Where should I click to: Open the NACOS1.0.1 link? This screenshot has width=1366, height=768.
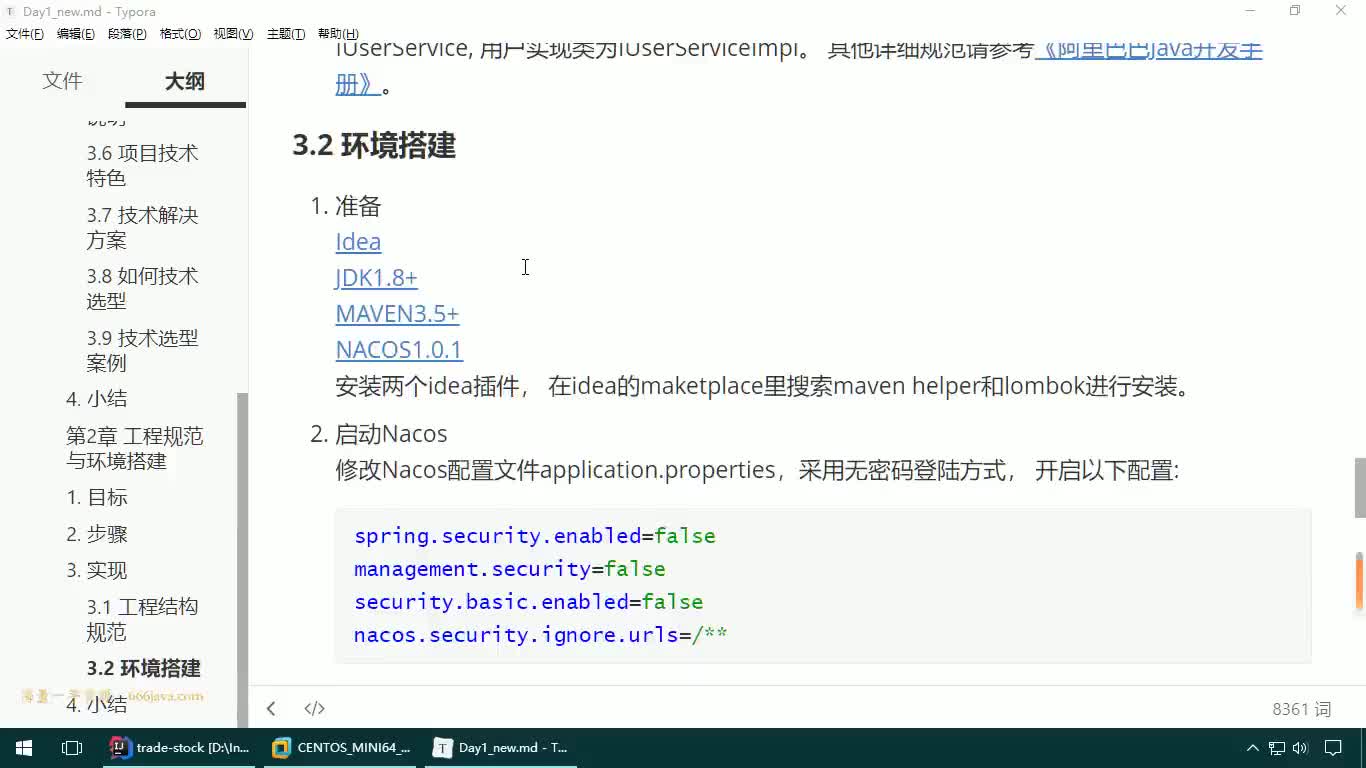399,350
